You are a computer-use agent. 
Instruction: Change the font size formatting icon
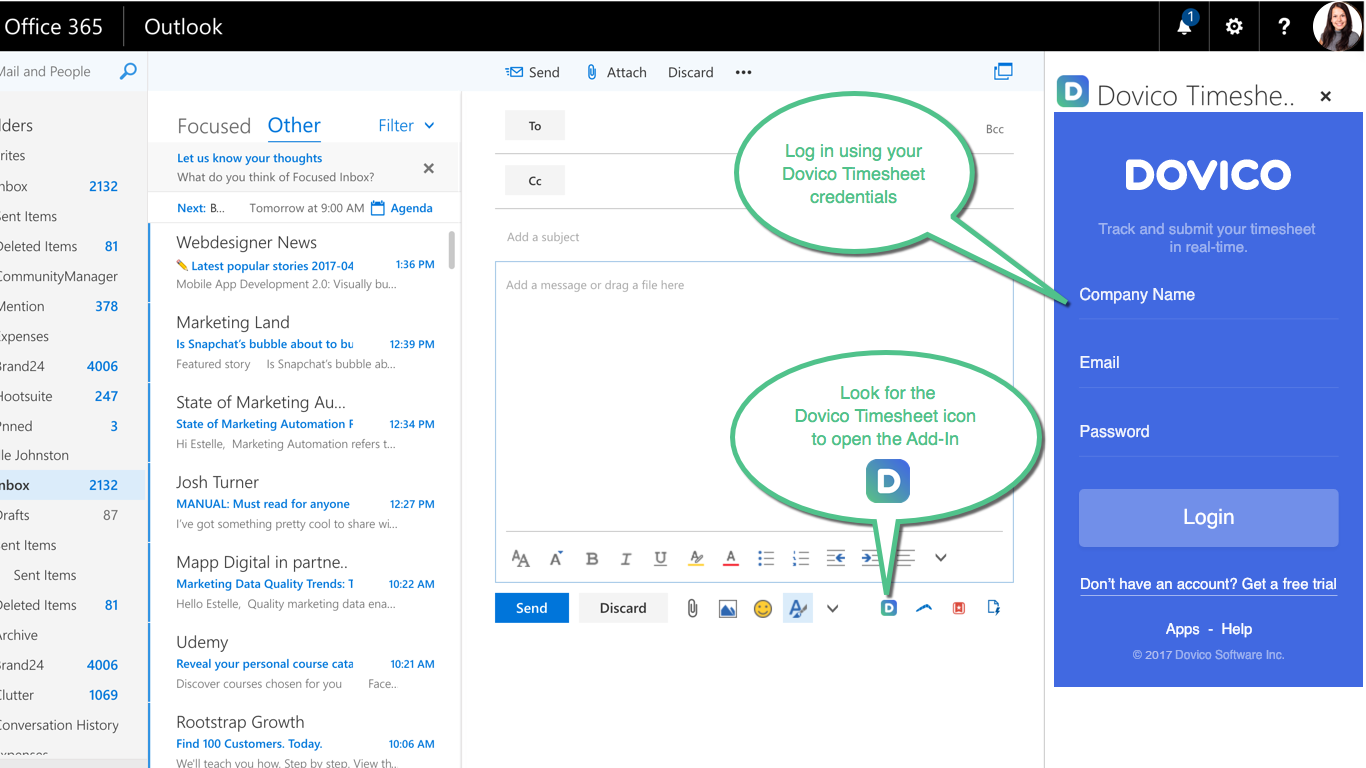(x=520, y=558)
